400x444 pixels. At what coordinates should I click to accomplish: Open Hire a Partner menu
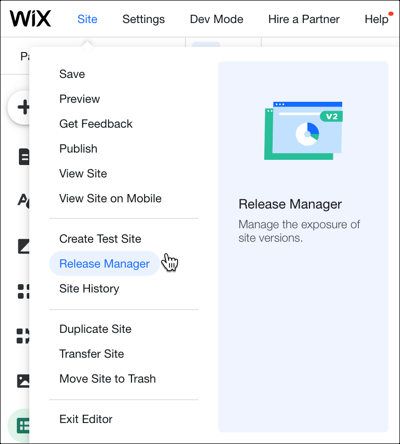click(x=304, y=19)
